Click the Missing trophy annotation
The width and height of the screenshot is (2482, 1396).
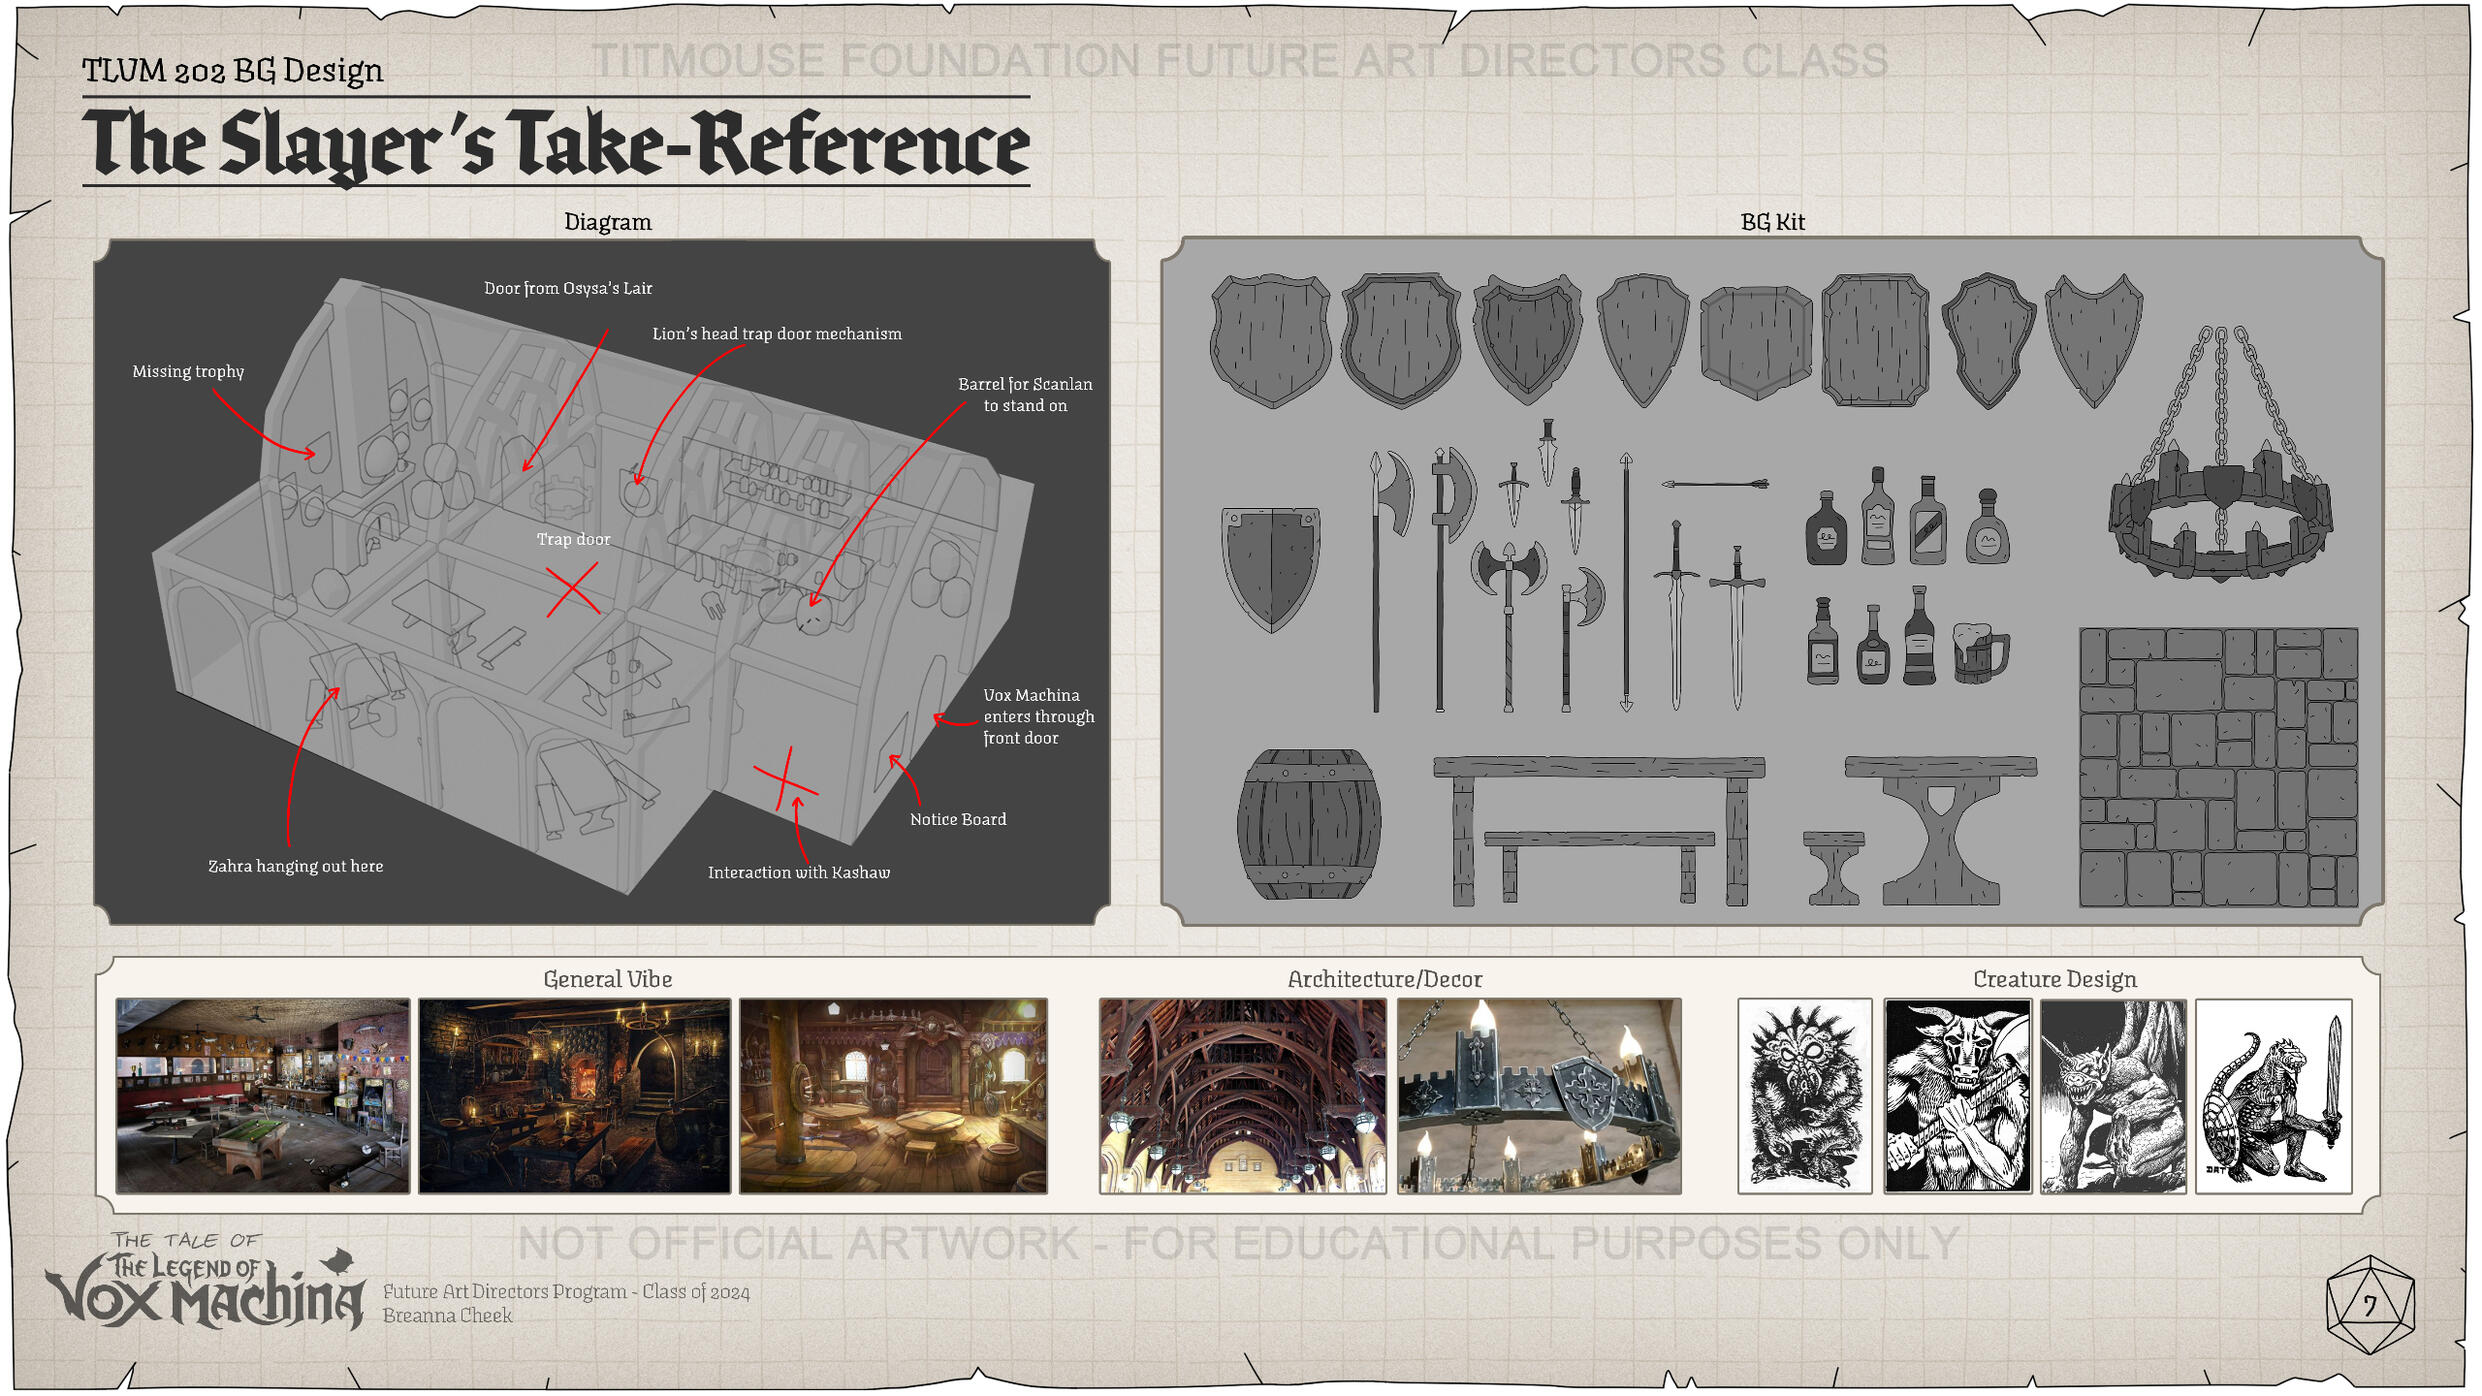pos(188,372)
